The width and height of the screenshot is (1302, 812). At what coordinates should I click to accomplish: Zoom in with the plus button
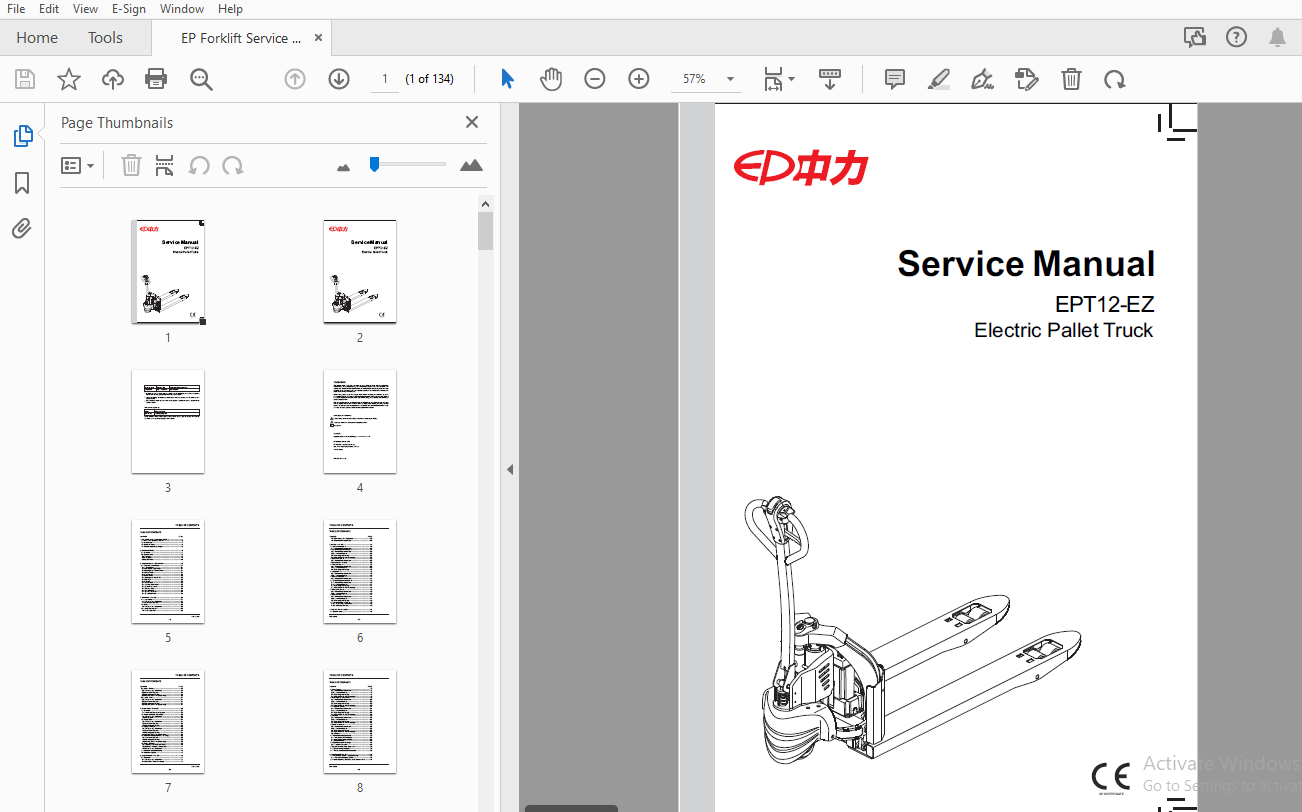click(639, 79)
